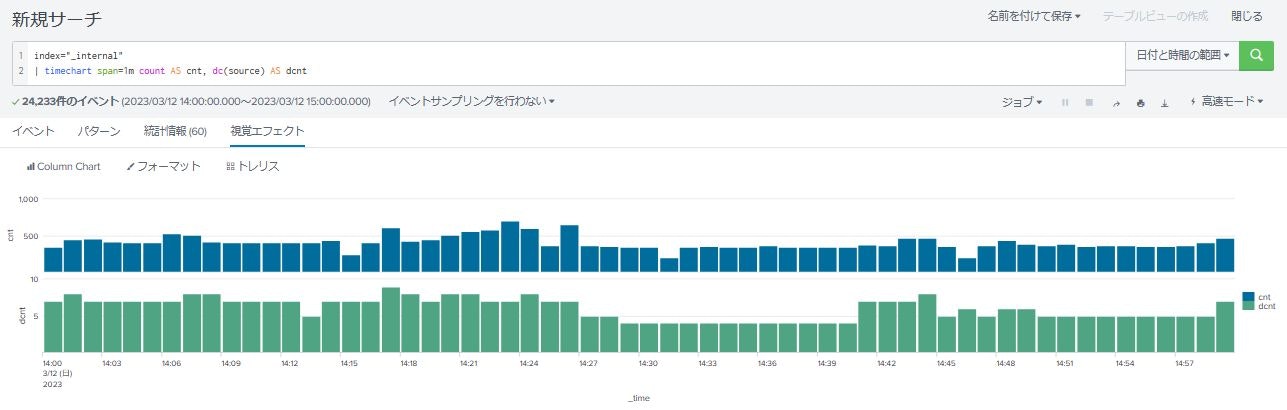The width and height of the screenshot is (1287, 410).
Task: Click the 14:00 x-axis time label
Action: click(53, 363)
